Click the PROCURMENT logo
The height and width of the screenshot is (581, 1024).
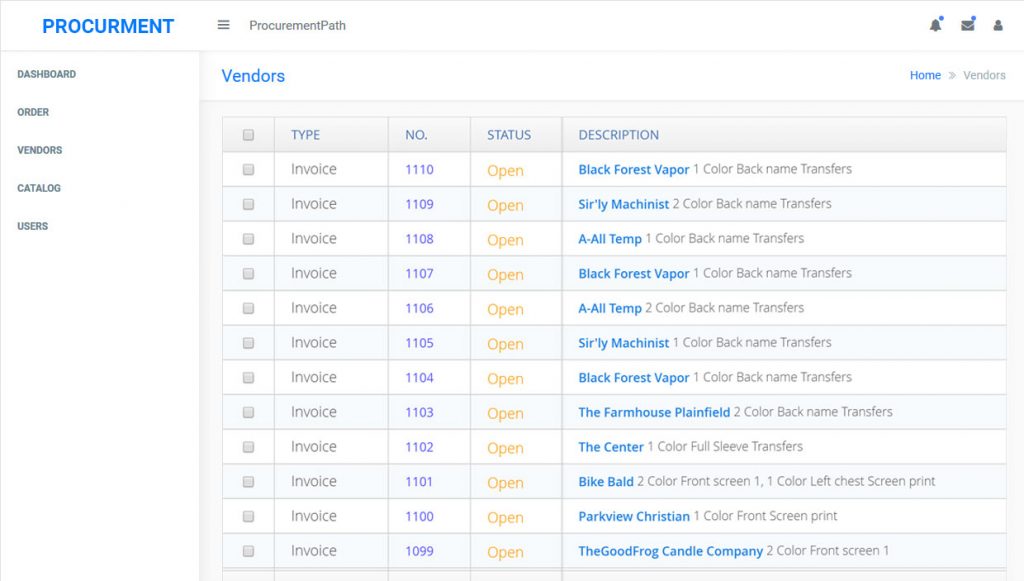click(x=108, y=25)
